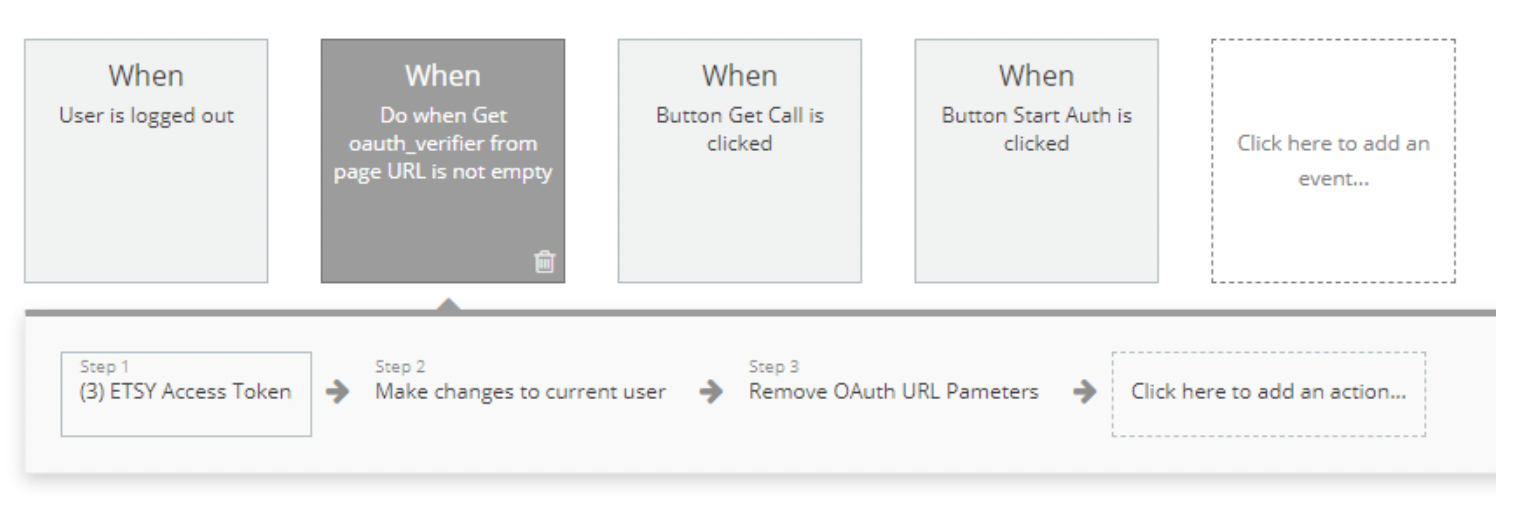Image resolution: width=1522 pixels, height=516 pixels.
Task: Open the '(3) ETSY Access Token' action
Action: click(x=186, y=394)
